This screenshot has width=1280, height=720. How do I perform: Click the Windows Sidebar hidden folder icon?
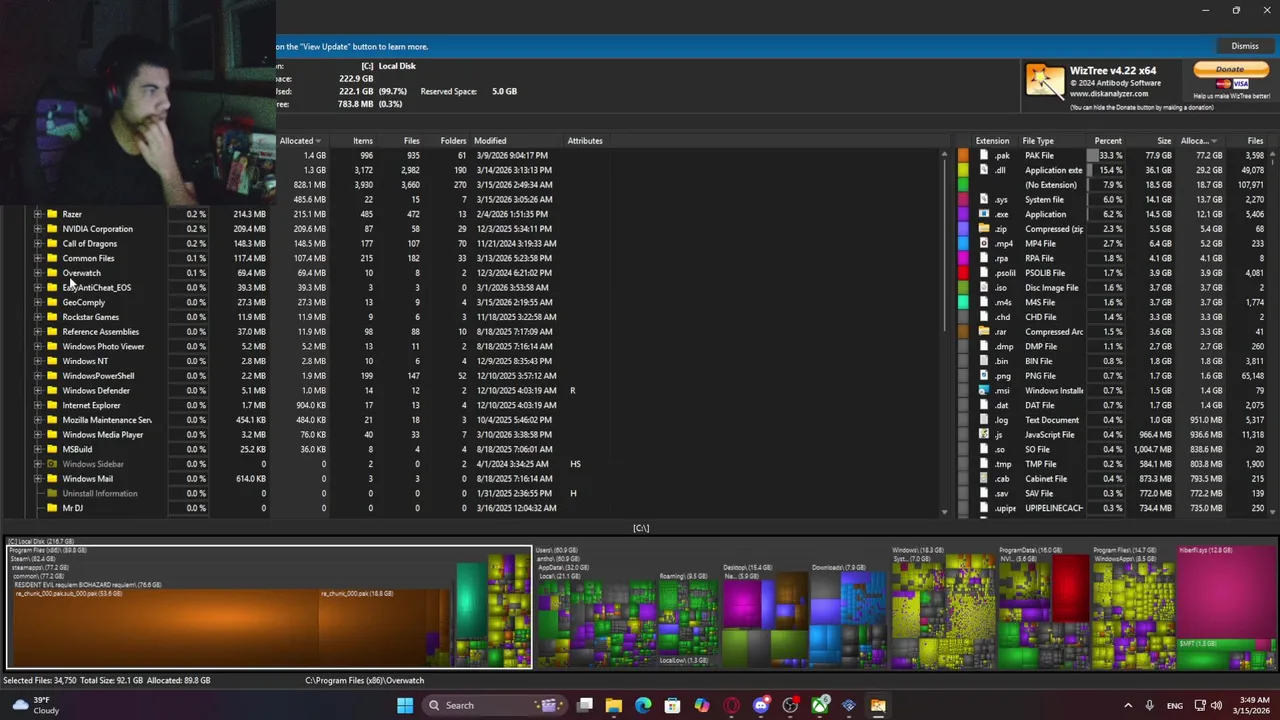pos(52,464)
